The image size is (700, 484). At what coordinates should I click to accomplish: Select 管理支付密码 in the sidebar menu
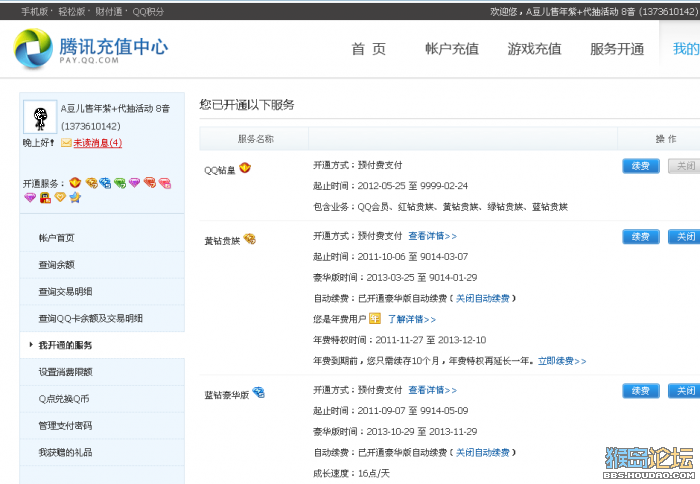tap(66, 426)
